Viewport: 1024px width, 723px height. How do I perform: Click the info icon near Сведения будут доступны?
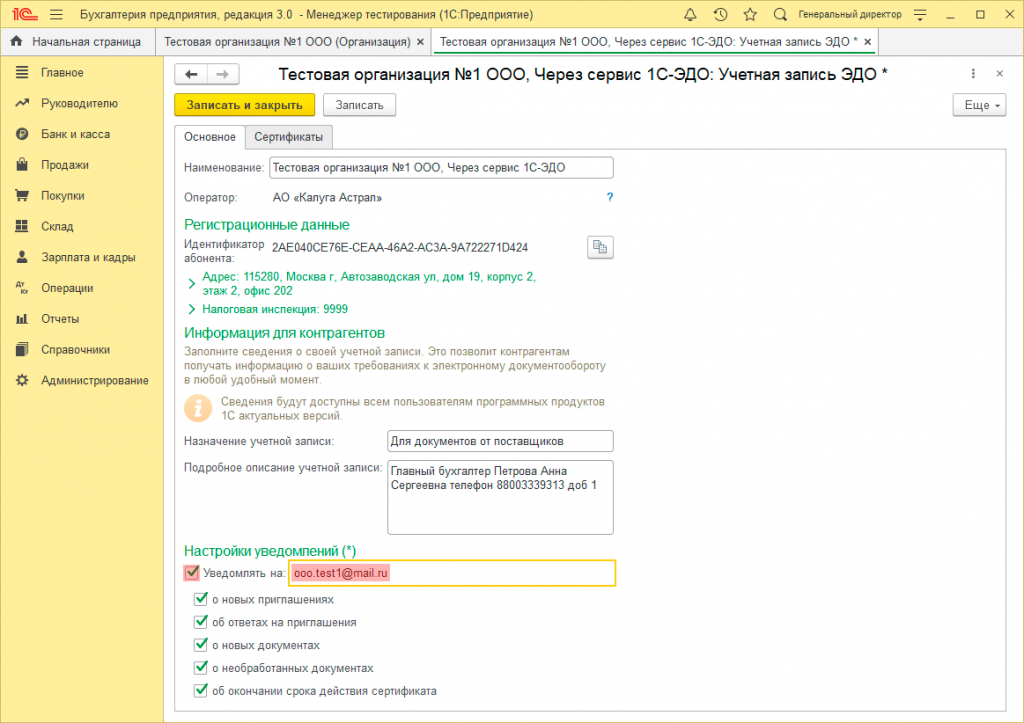point(198,408)
